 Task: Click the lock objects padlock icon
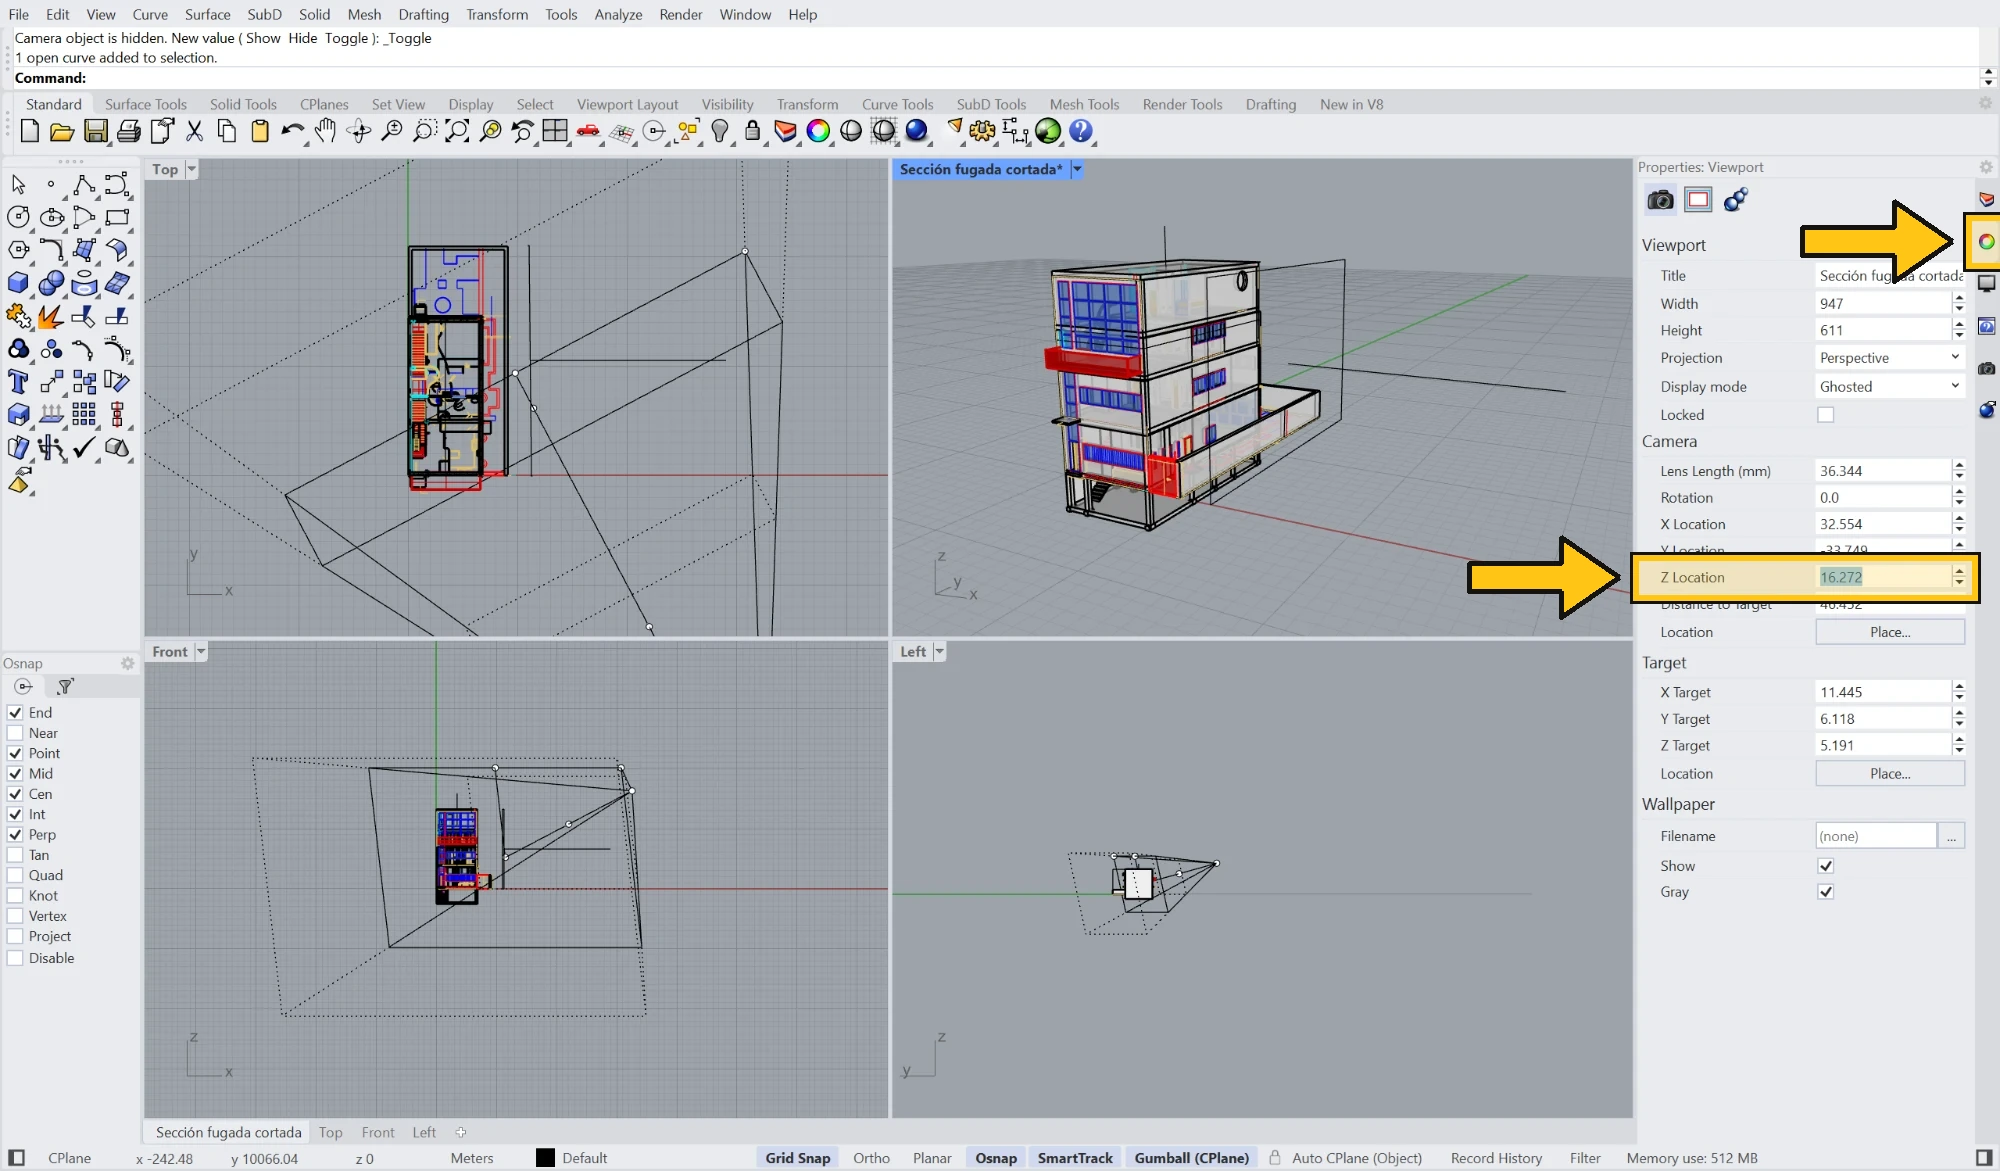(752, 131)
